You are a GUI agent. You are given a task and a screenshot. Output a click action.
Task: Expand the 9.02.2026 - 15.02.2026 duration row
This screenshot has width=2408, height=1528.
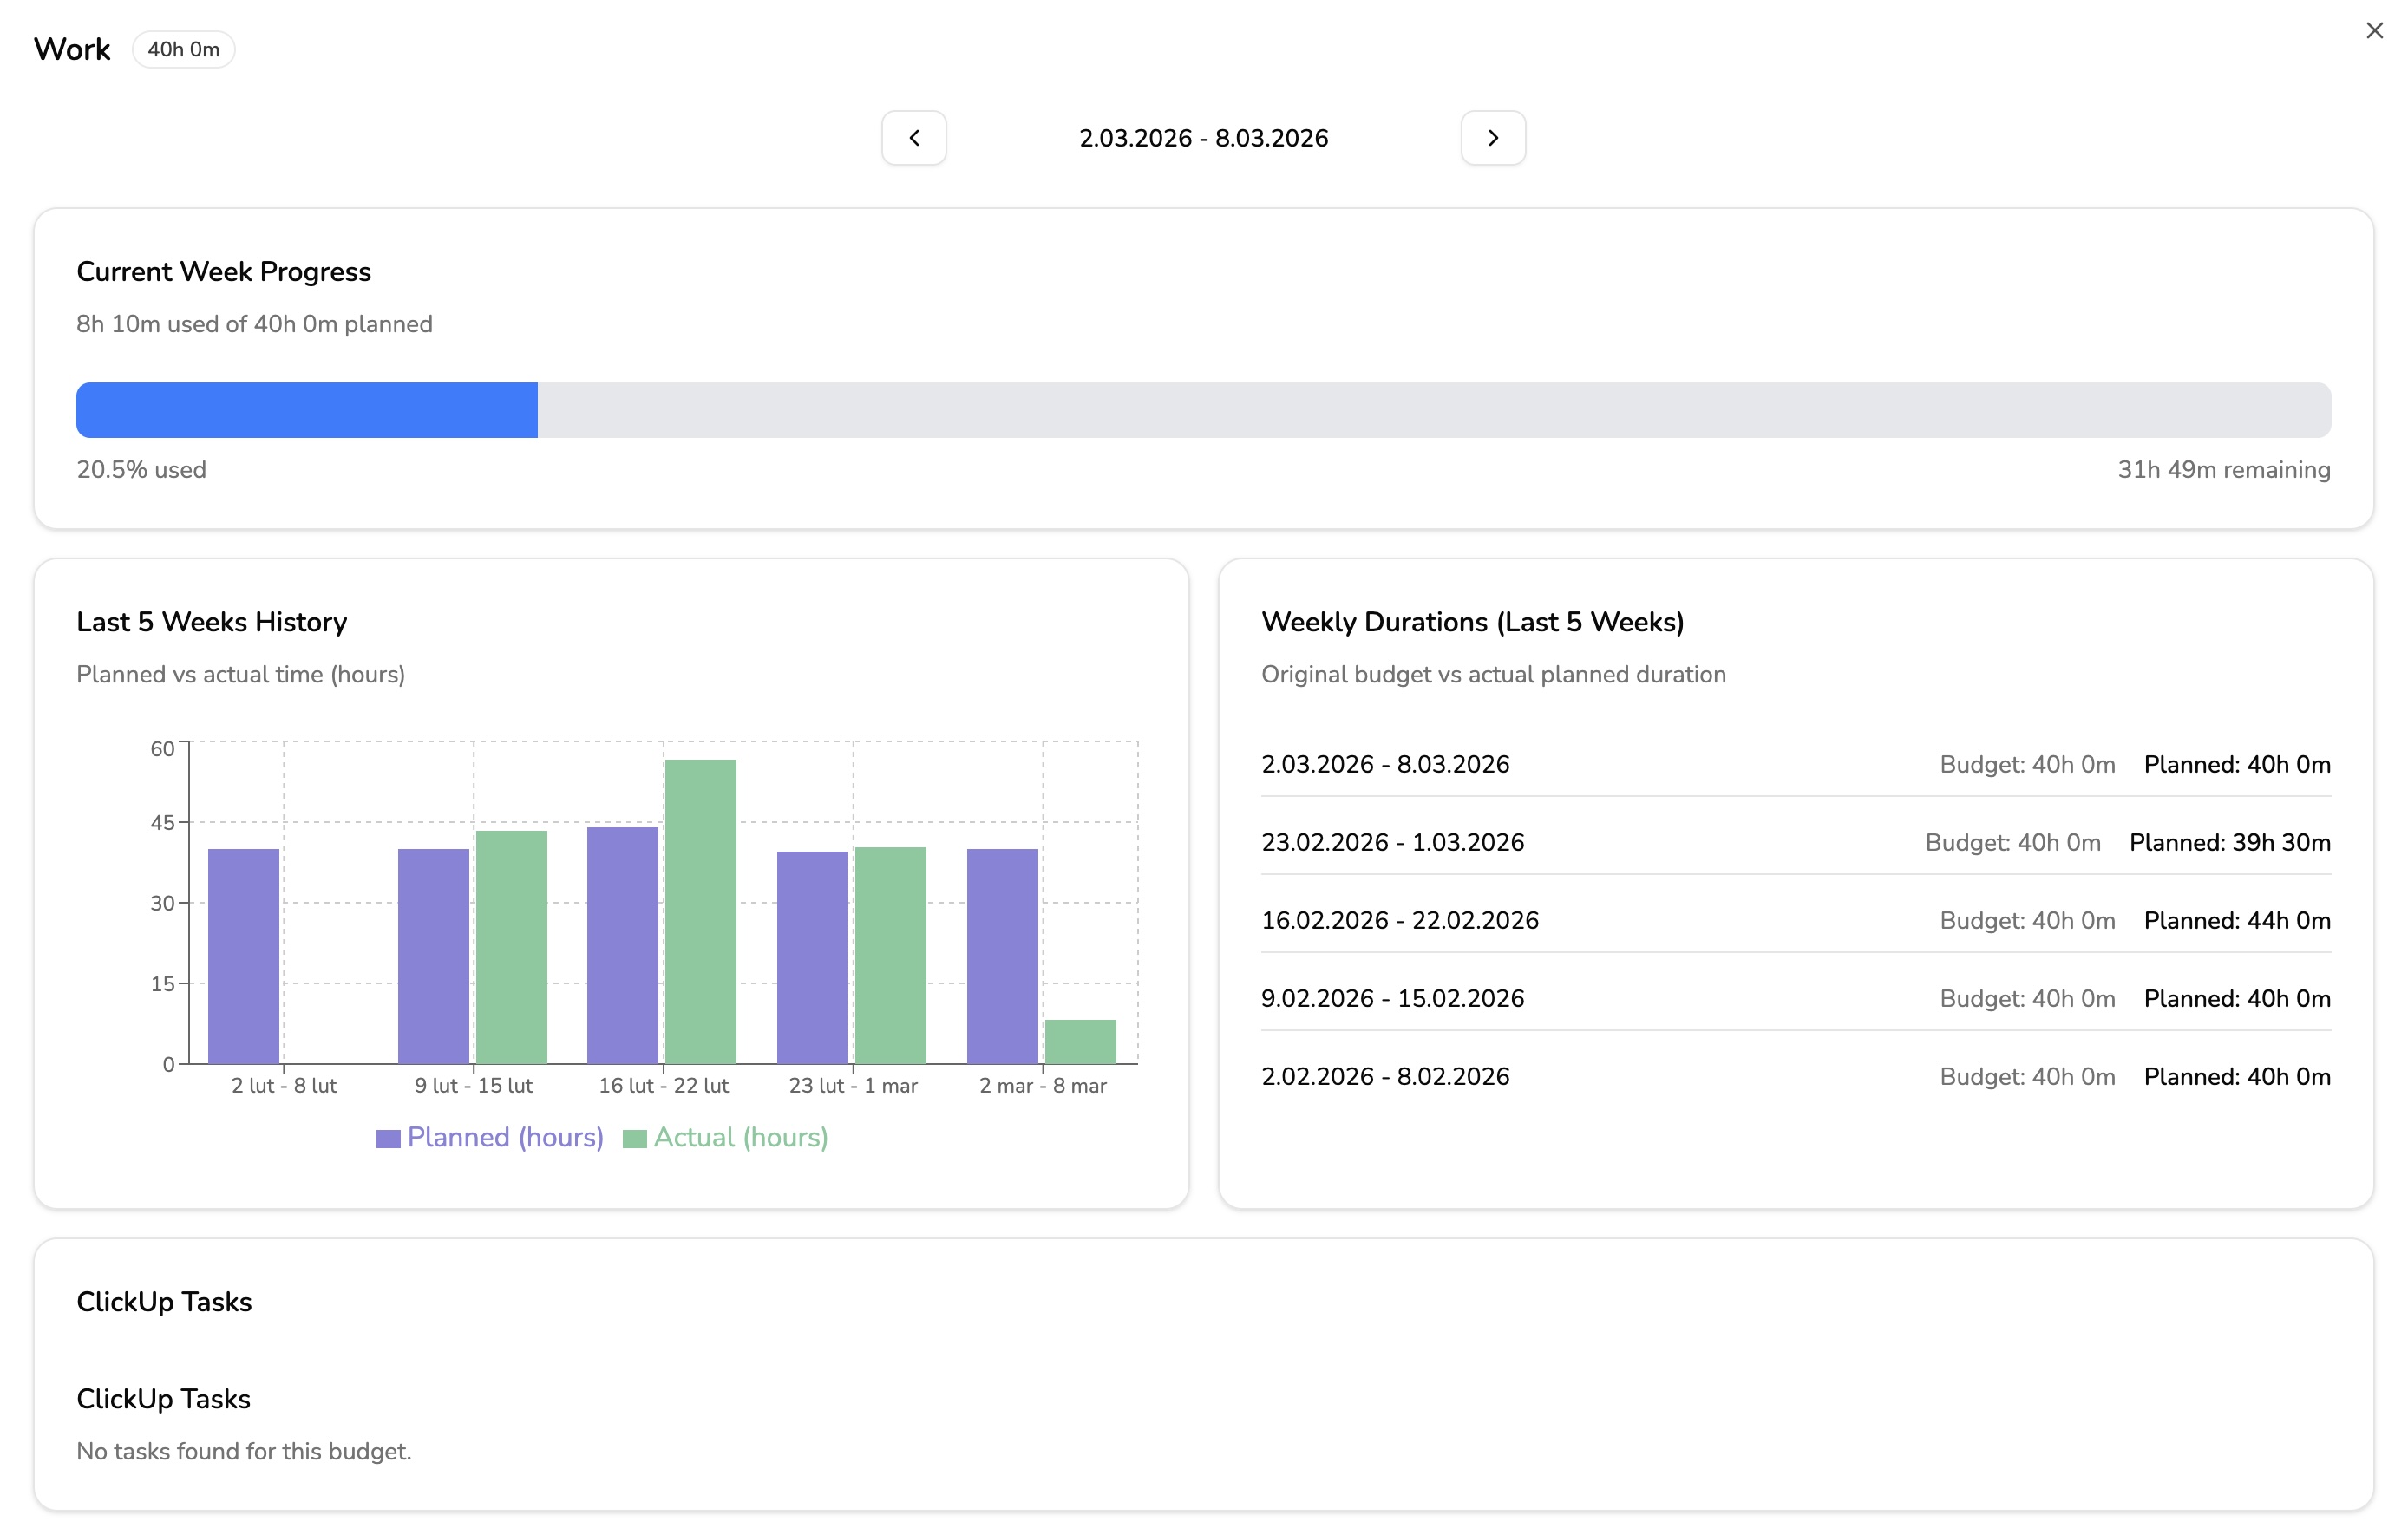click(1393, 997)
